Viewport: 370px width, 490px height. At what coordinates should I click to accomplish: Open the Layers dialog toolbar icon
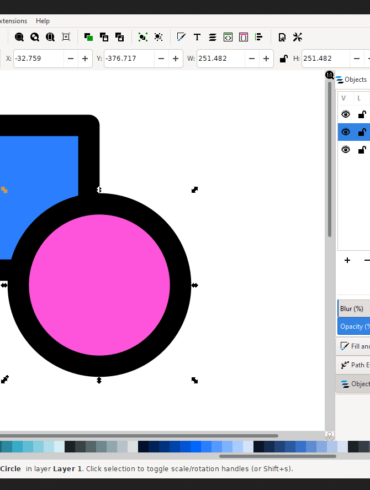(x=212, y=37)
